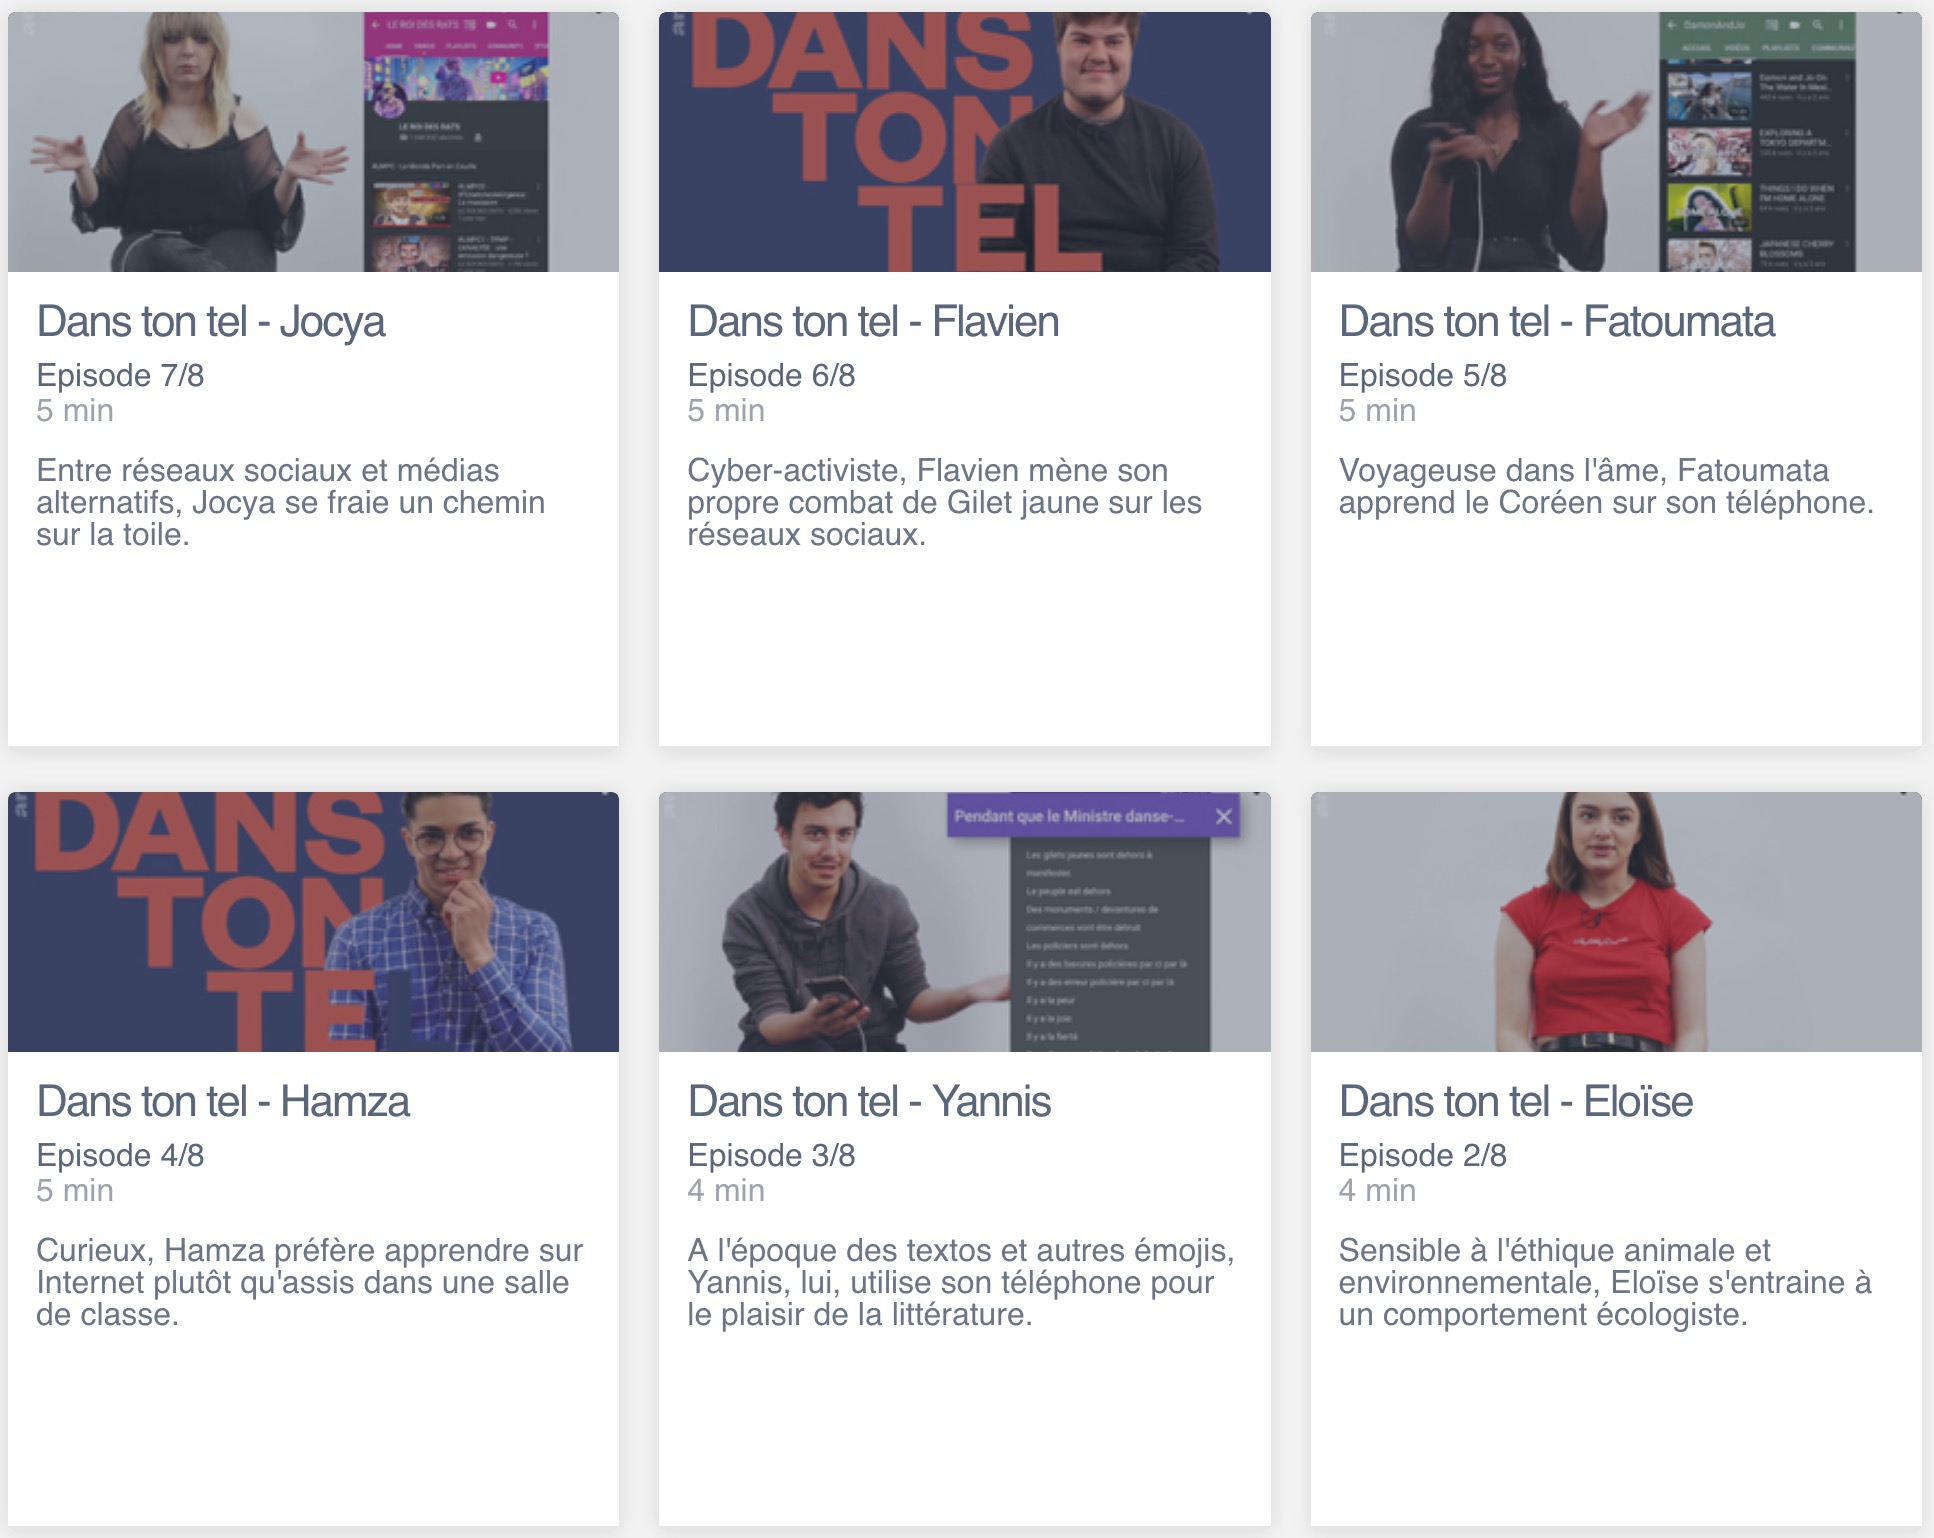Open the 'Dans ton tel - Eloïse' heading
The height and width of the screenshot is (1538, 1934).
click(x=1515, y=1102)
